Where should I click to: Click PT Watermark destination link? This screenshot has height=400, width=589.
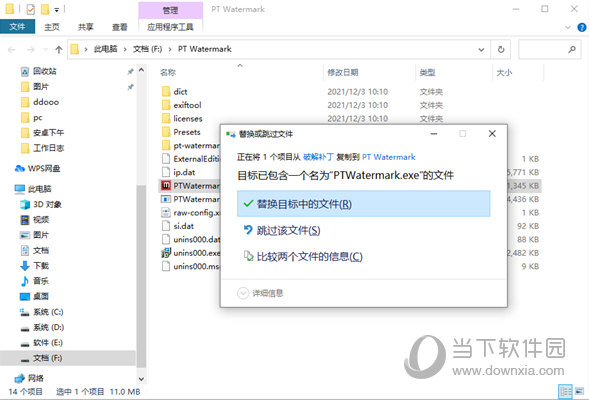tap(389, 157)
